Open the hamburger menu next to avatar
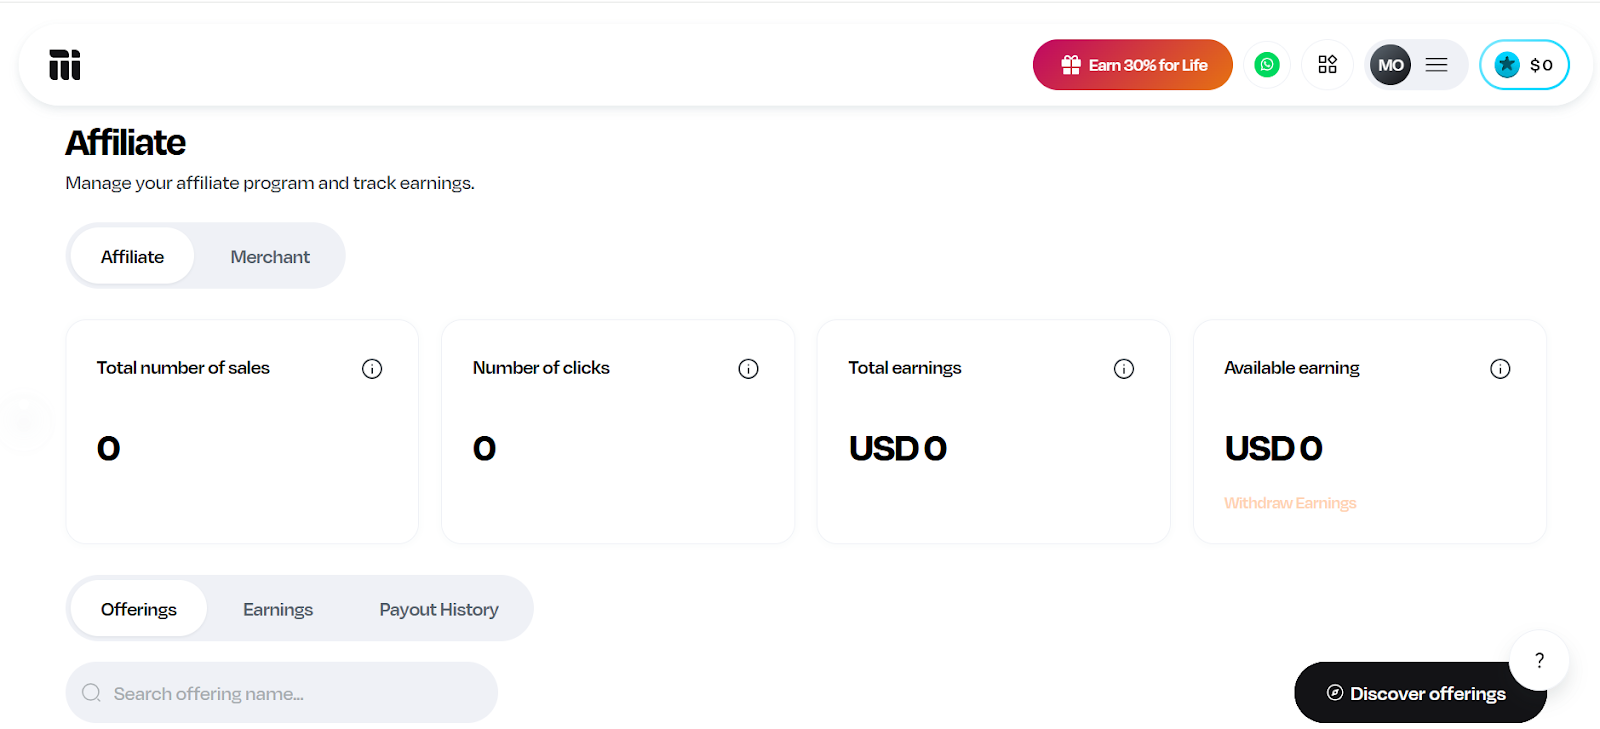 [x=1436, y=64]
